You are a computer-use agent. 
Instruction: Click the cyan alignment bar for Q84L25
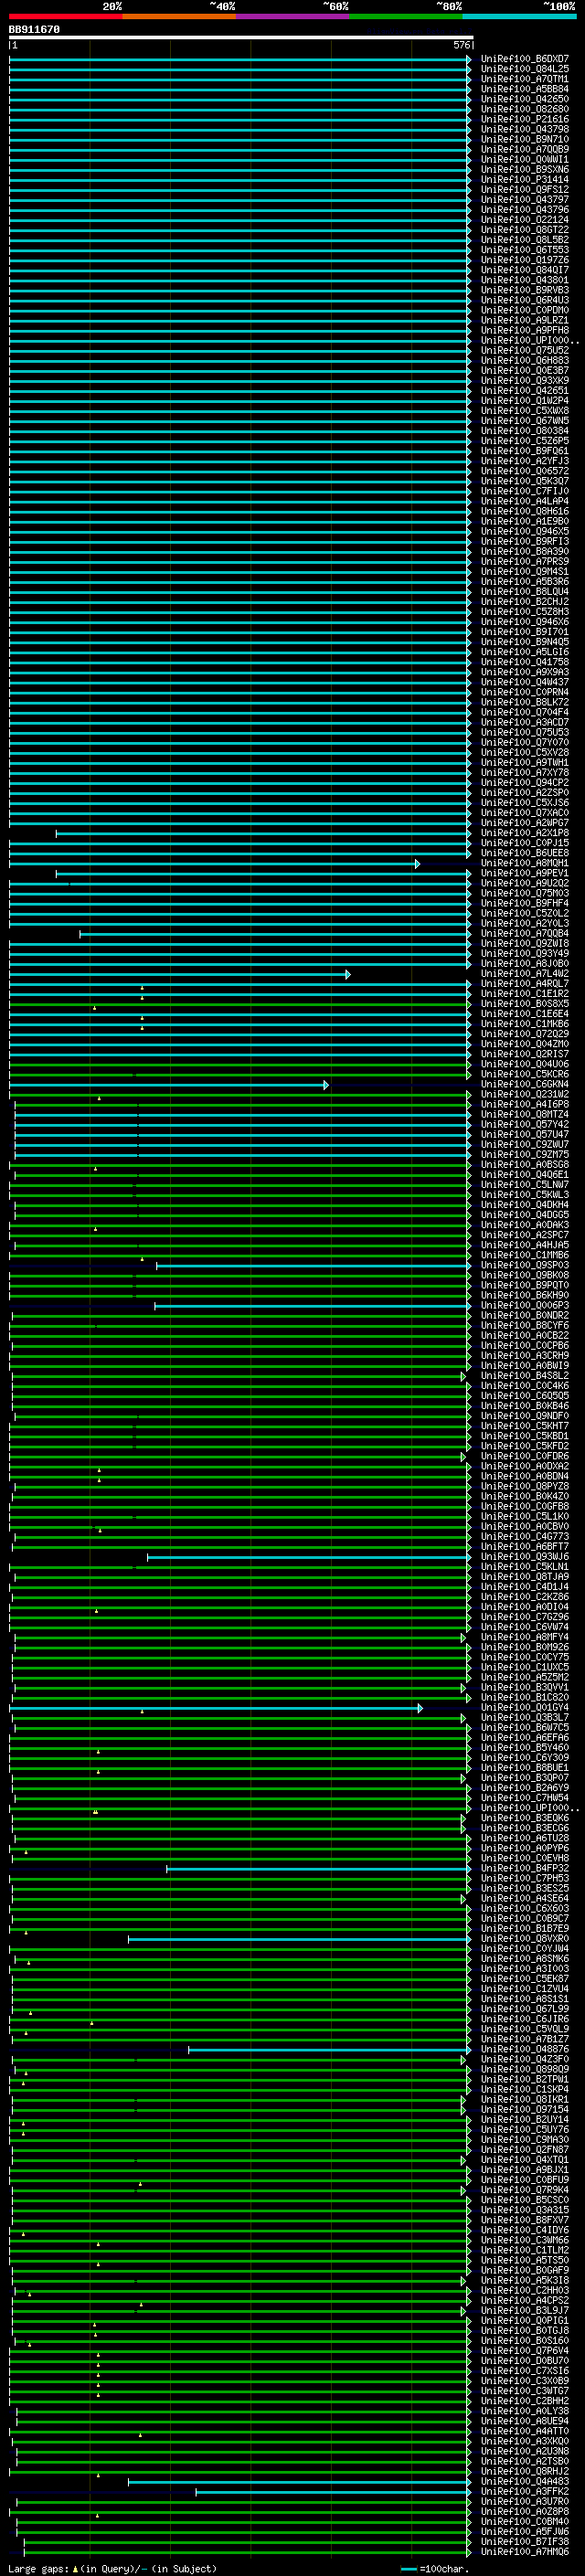[x=239, y=70]
